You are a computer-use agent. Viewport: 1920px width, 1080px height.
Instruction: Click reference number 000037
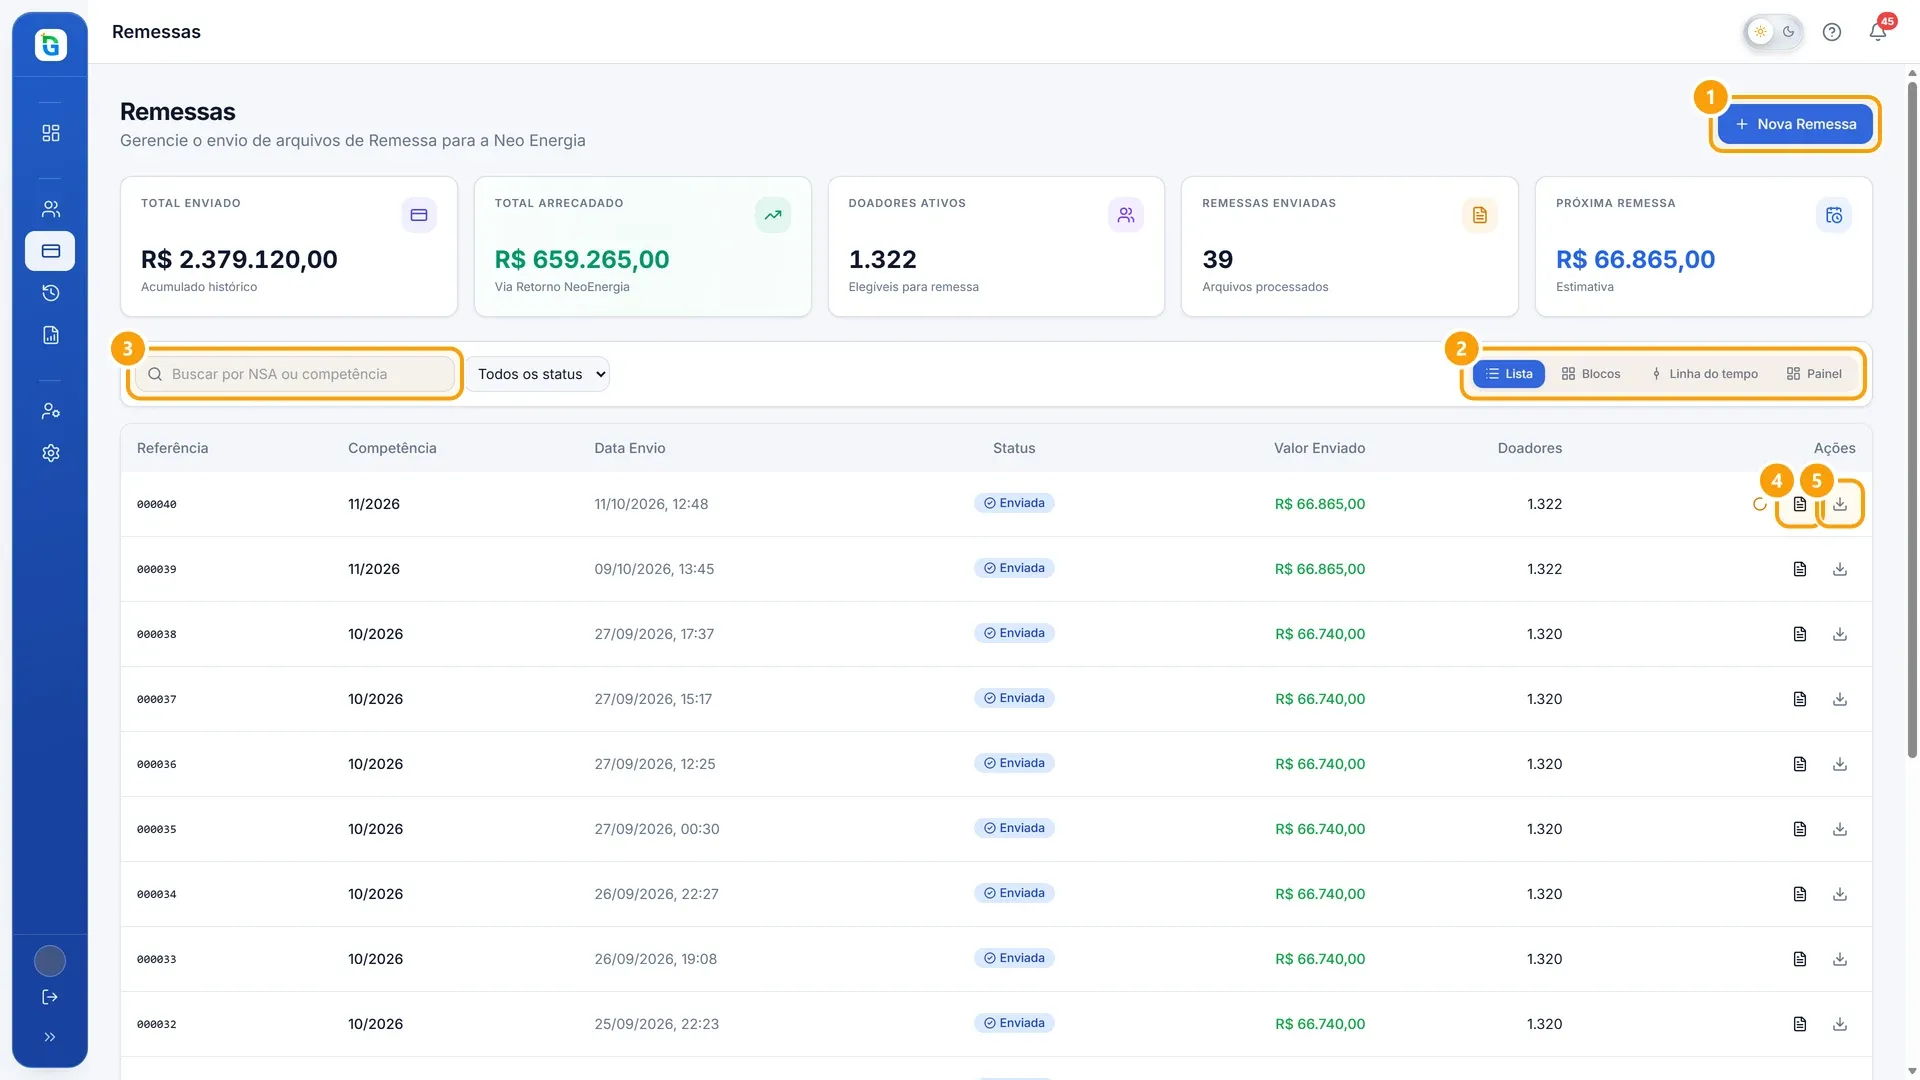point(157,699)
